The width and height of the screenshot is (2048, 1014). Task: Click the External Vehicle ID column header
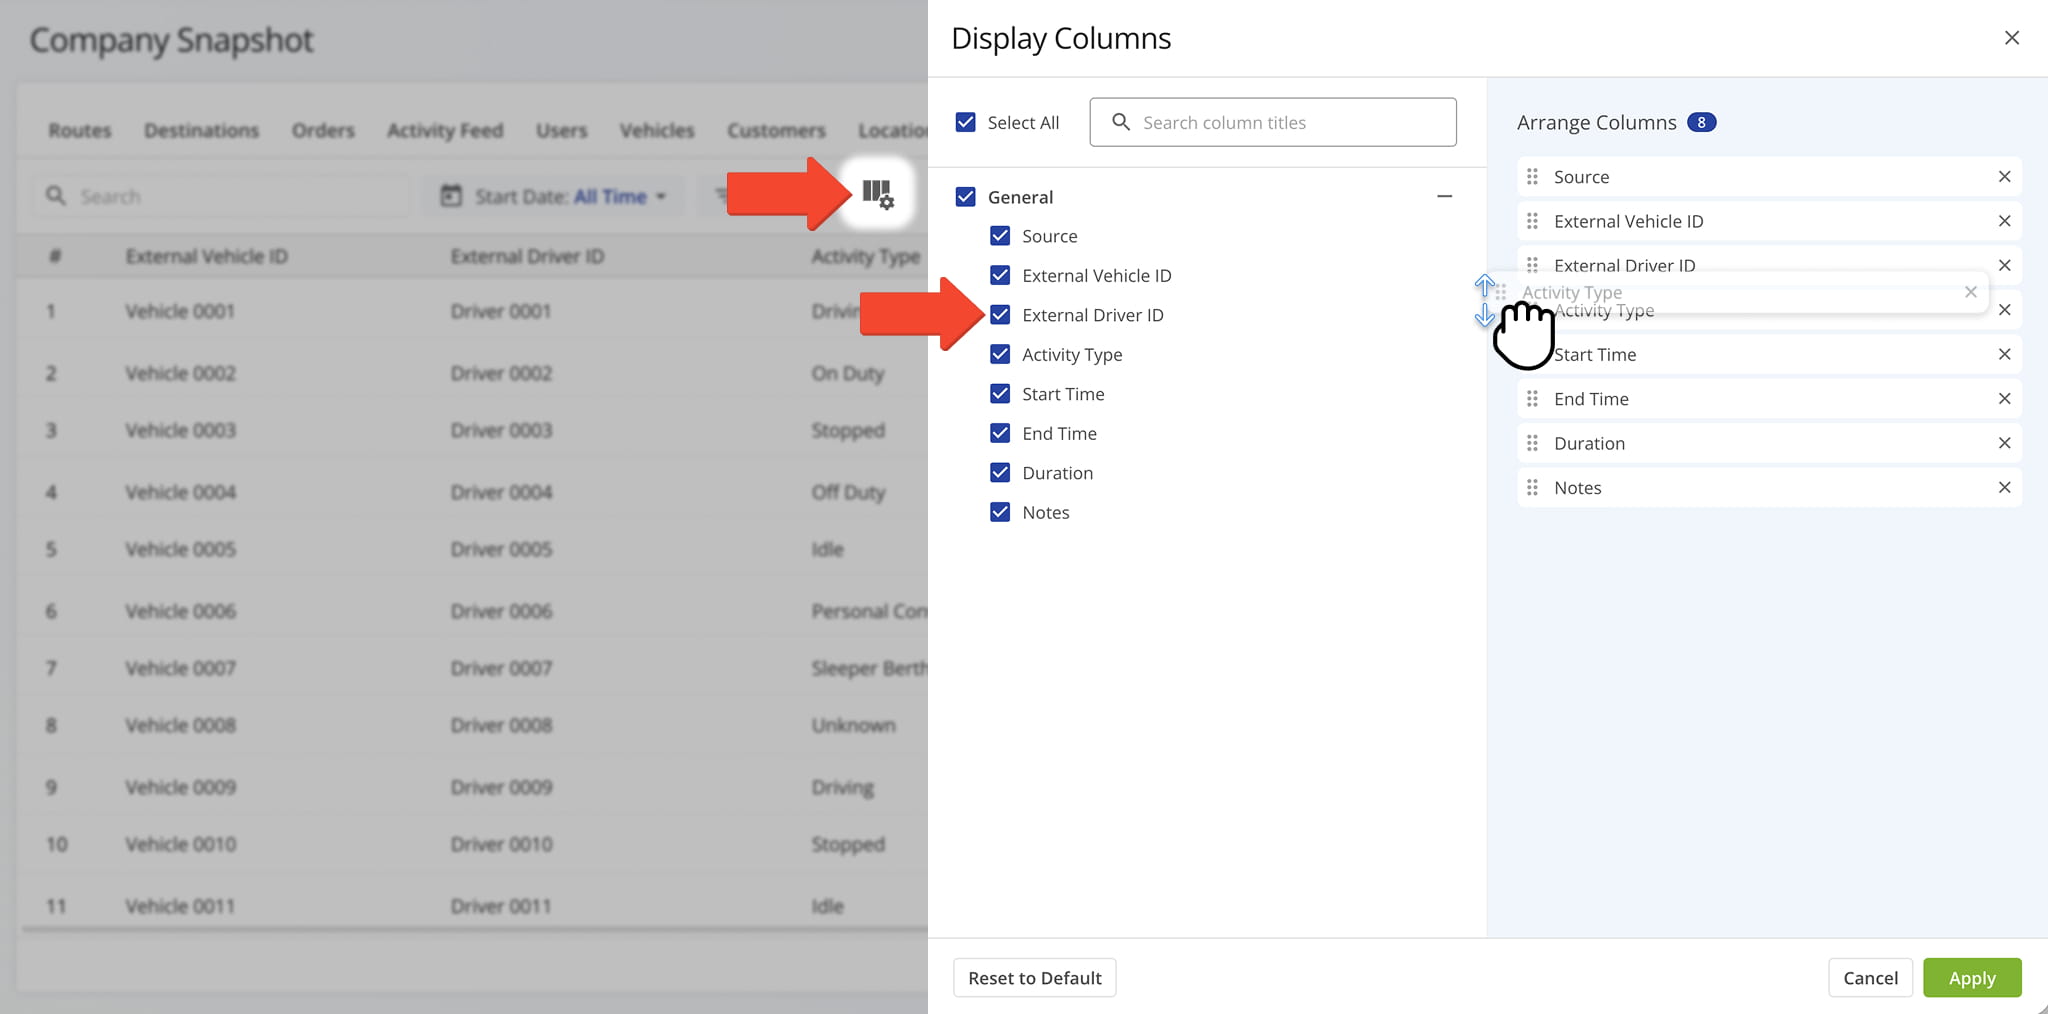coord(207,257)
